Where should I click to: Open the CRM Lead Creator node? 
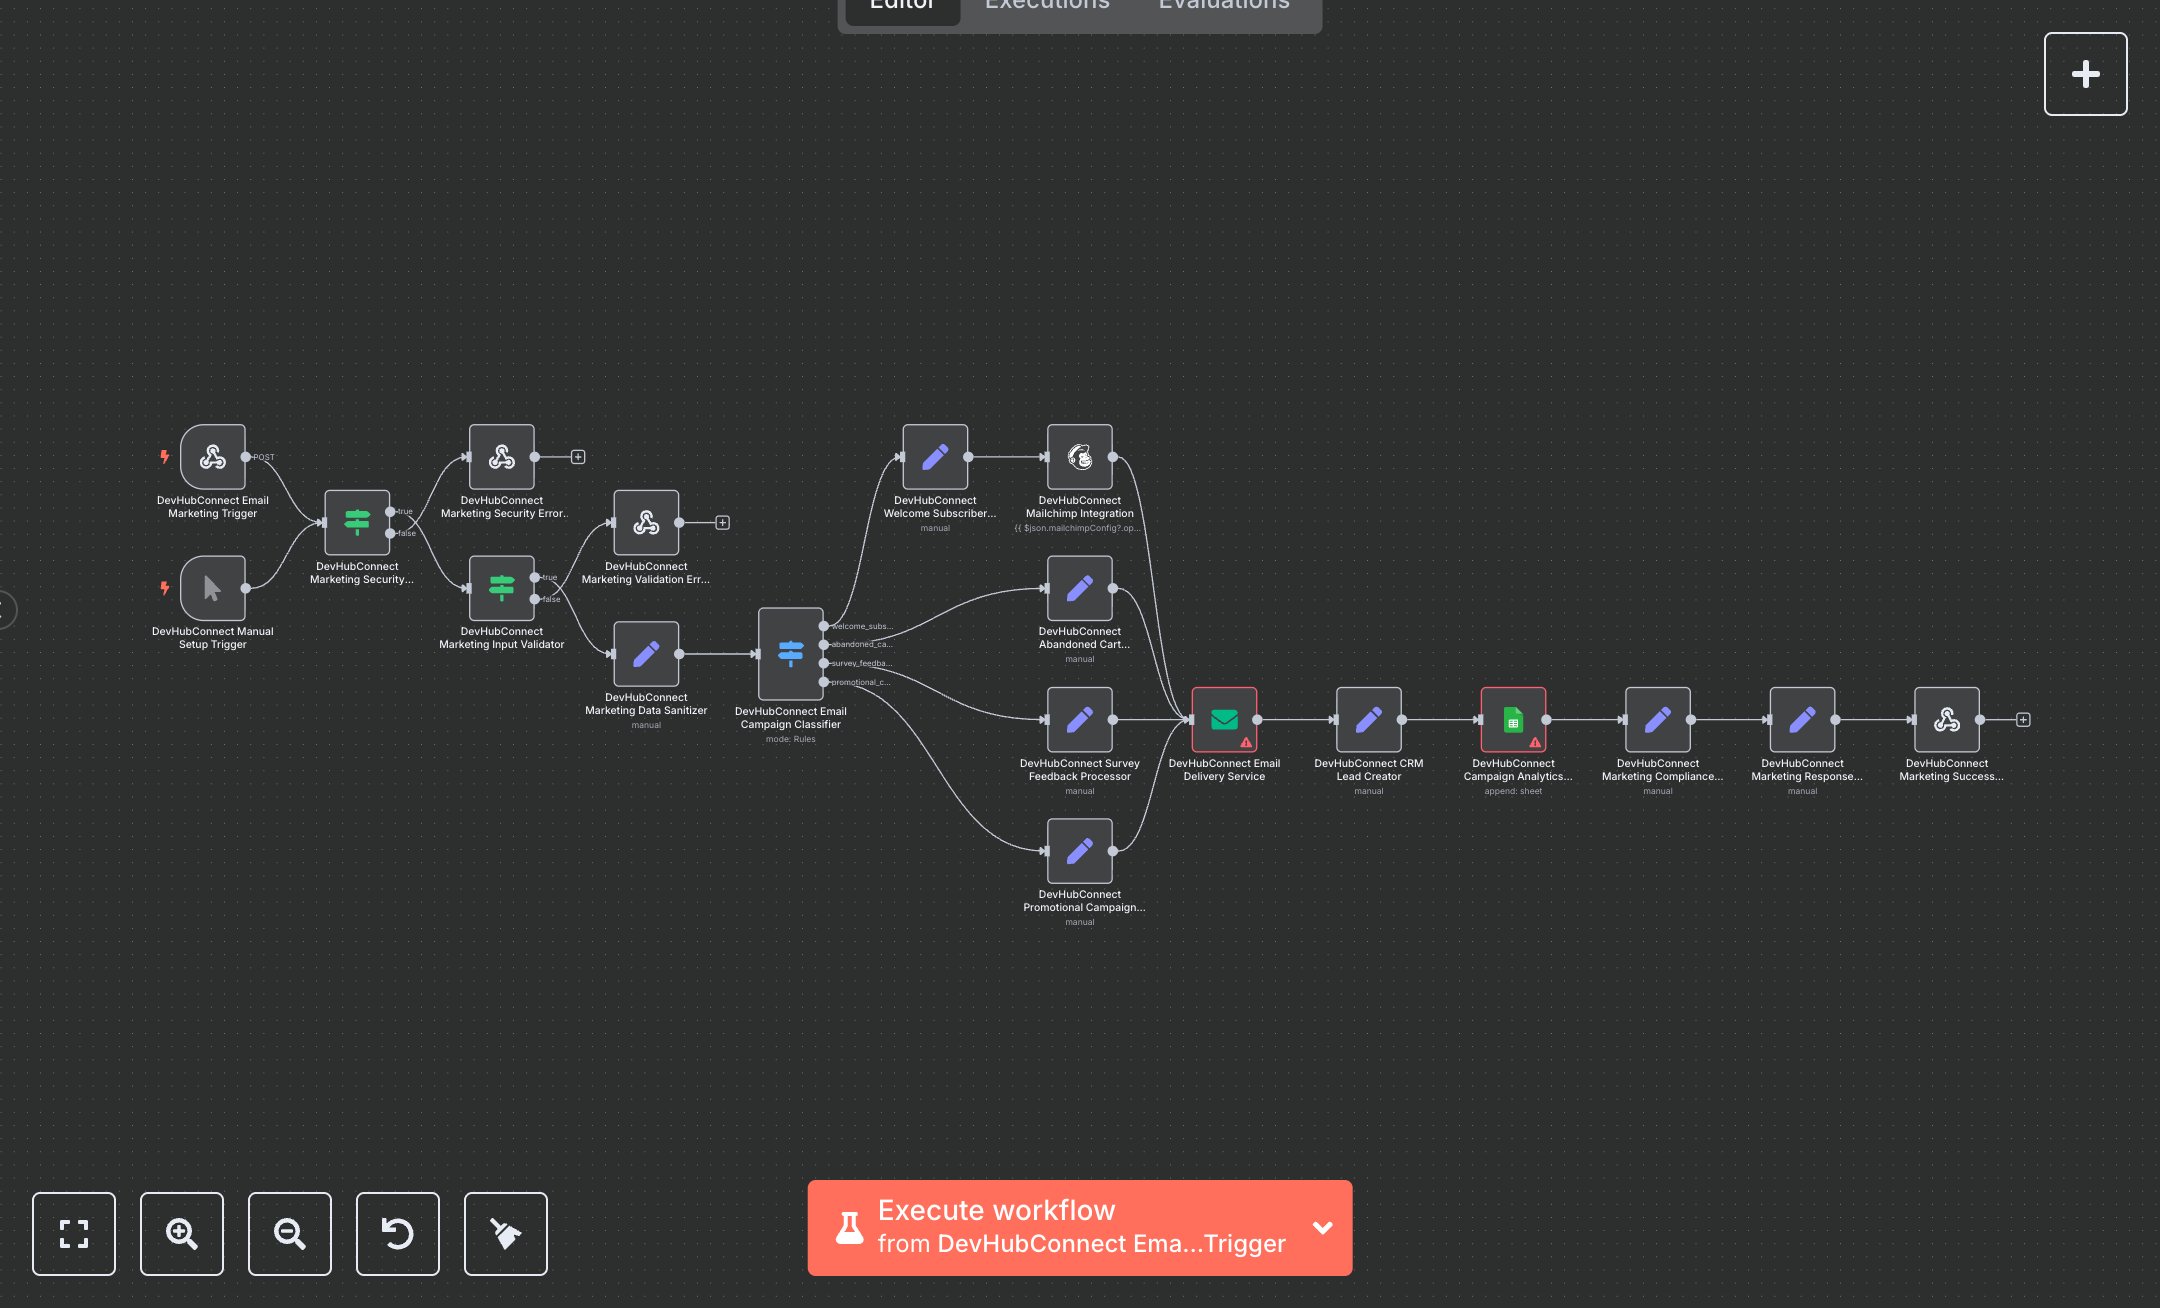tap(1368, 719)
